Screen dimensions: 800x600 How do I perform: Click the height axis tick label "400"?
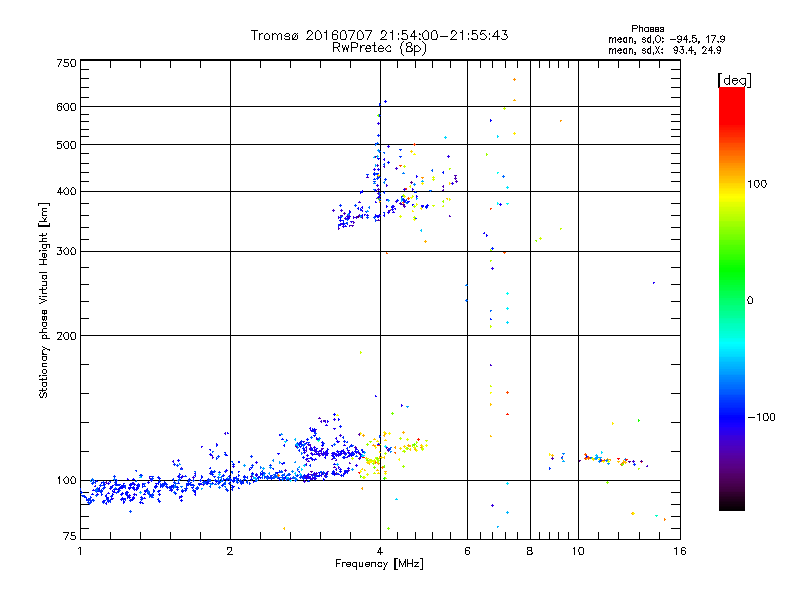click(x=67, y=192)
